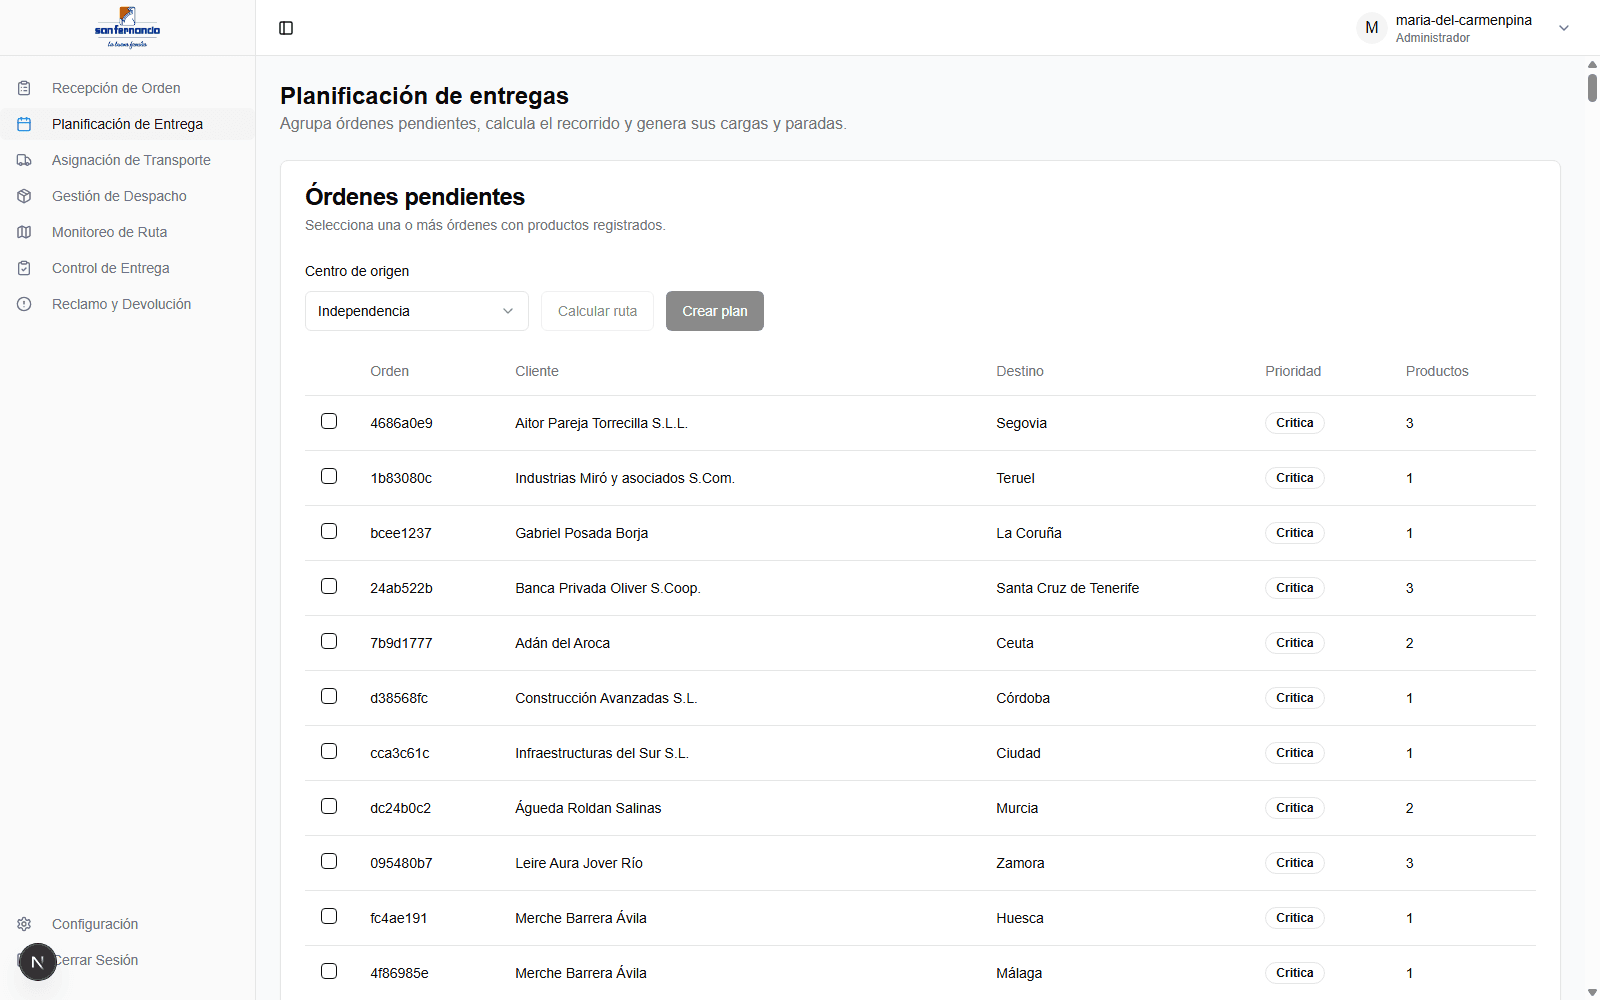Open Reclamo y Devolución section

point(127,304)
